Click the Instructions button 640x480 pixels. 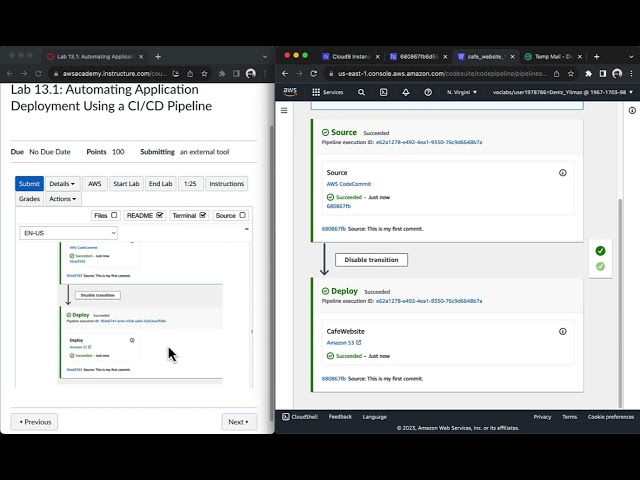[x=227, y=184]
